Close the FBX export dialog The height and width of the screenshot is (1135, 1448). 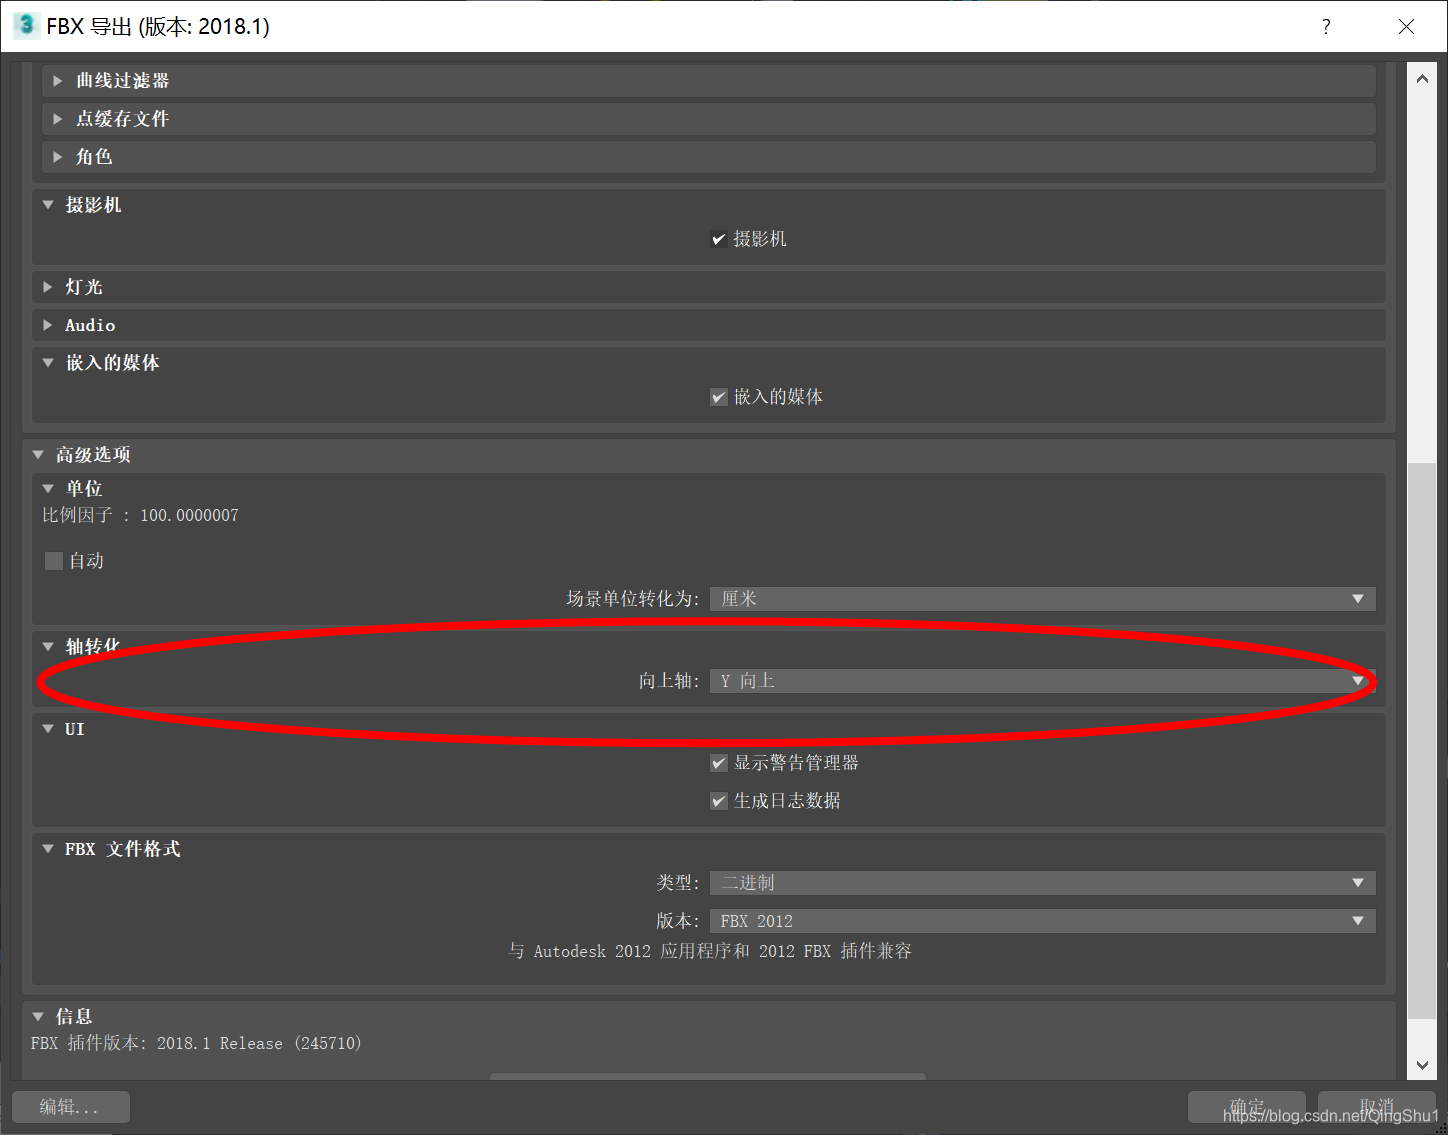[1406, 27]
